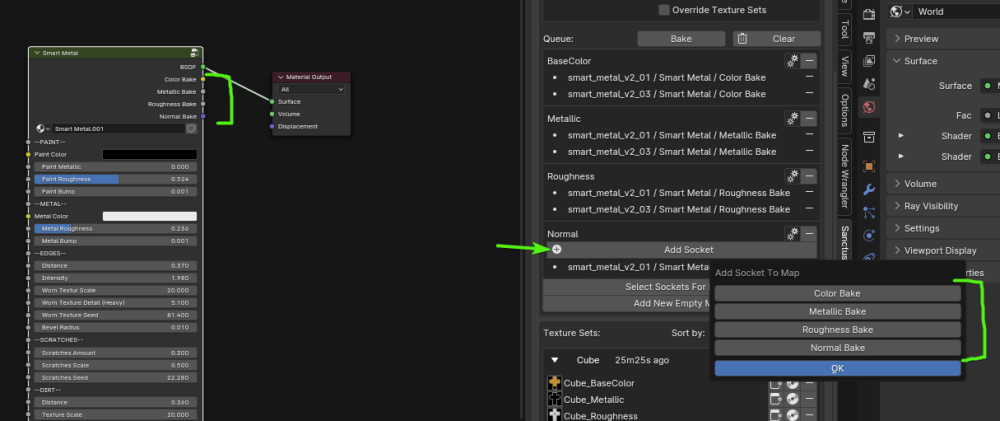This screenshot has width=1000, height=421.
Task: Click the trash icon on Clear button
Action: click(x=742, y=39)
